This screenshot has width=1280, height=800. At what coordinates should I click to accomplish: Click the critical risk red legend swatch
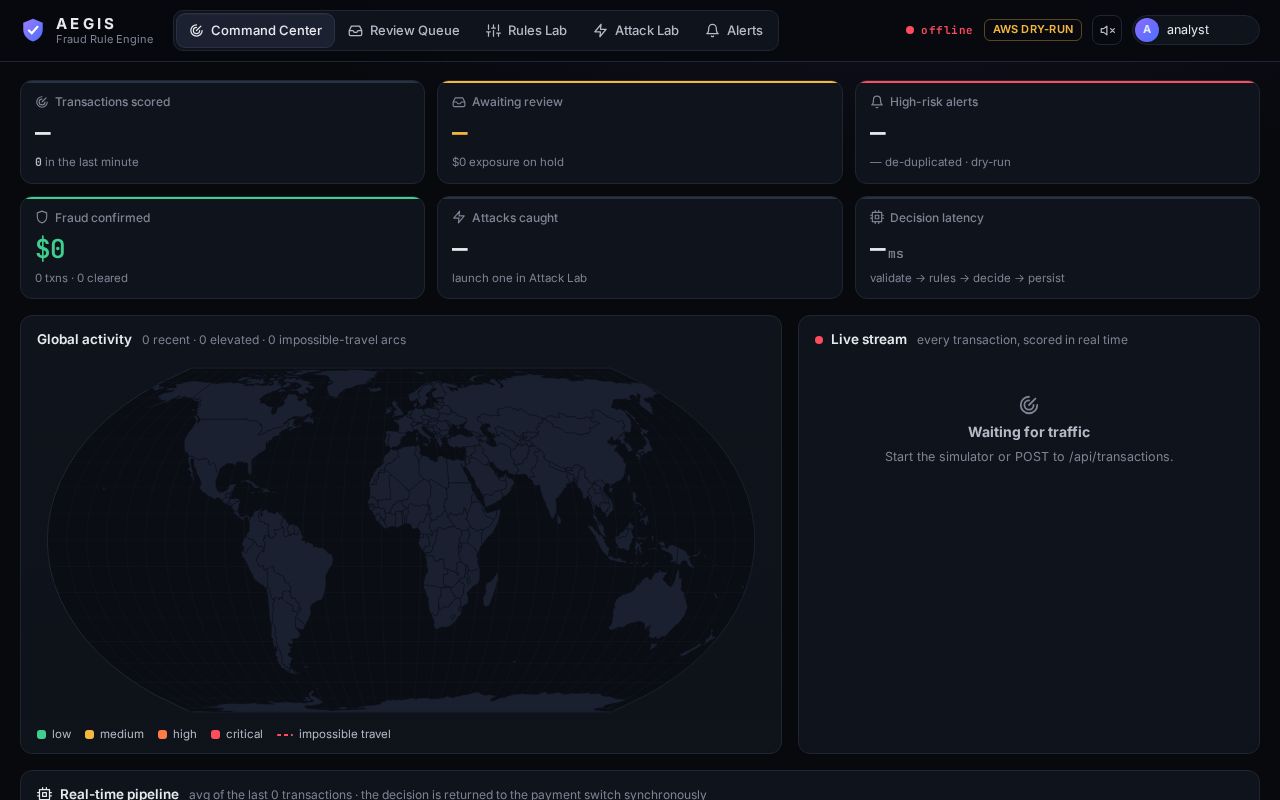[x=216, y=734]
